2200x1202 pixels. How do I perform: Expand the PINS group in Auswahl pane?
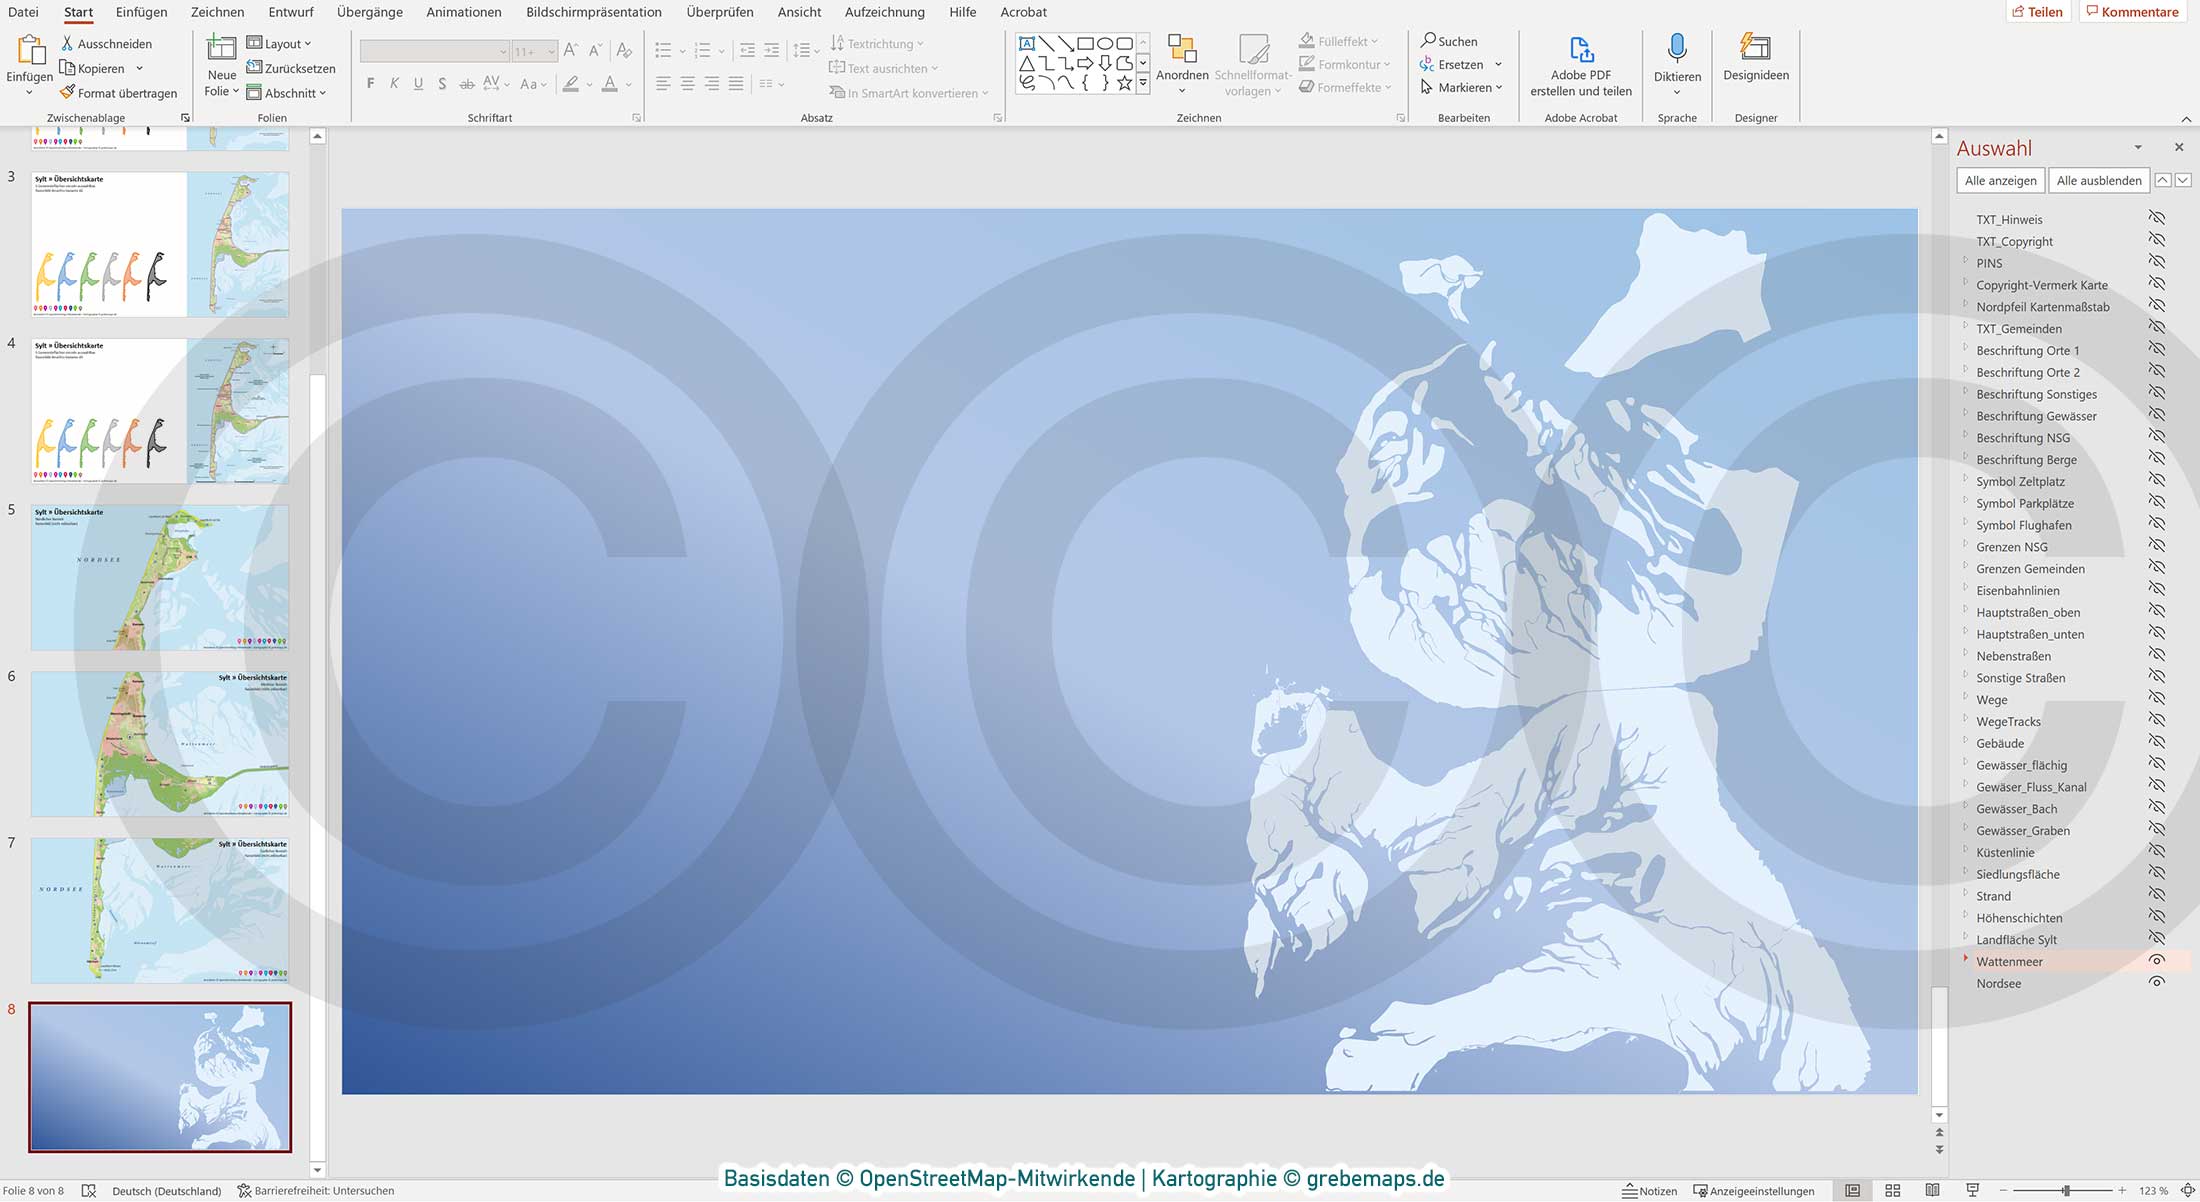point(1966,262)
